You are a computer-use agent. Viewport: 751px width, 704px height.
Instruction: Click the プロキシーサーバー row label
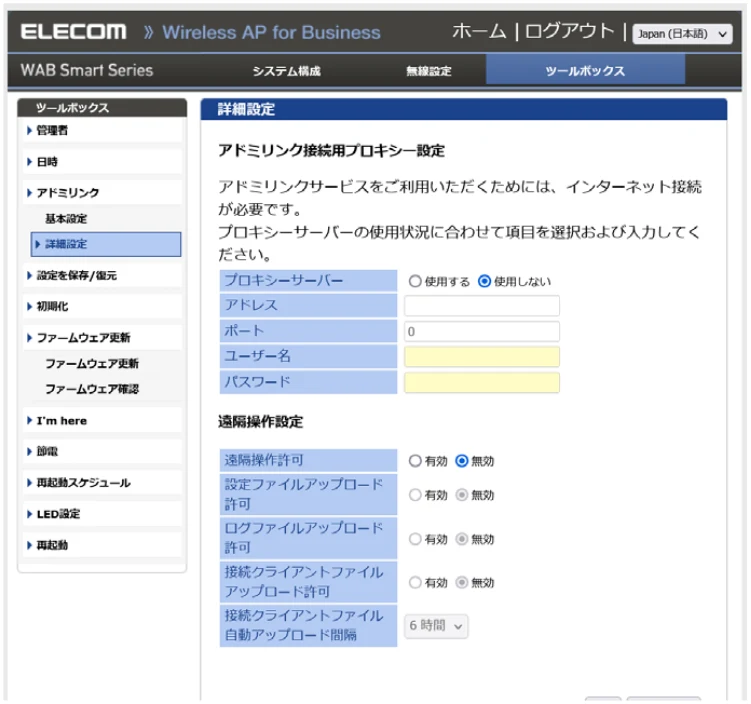(x=308, y=280)
